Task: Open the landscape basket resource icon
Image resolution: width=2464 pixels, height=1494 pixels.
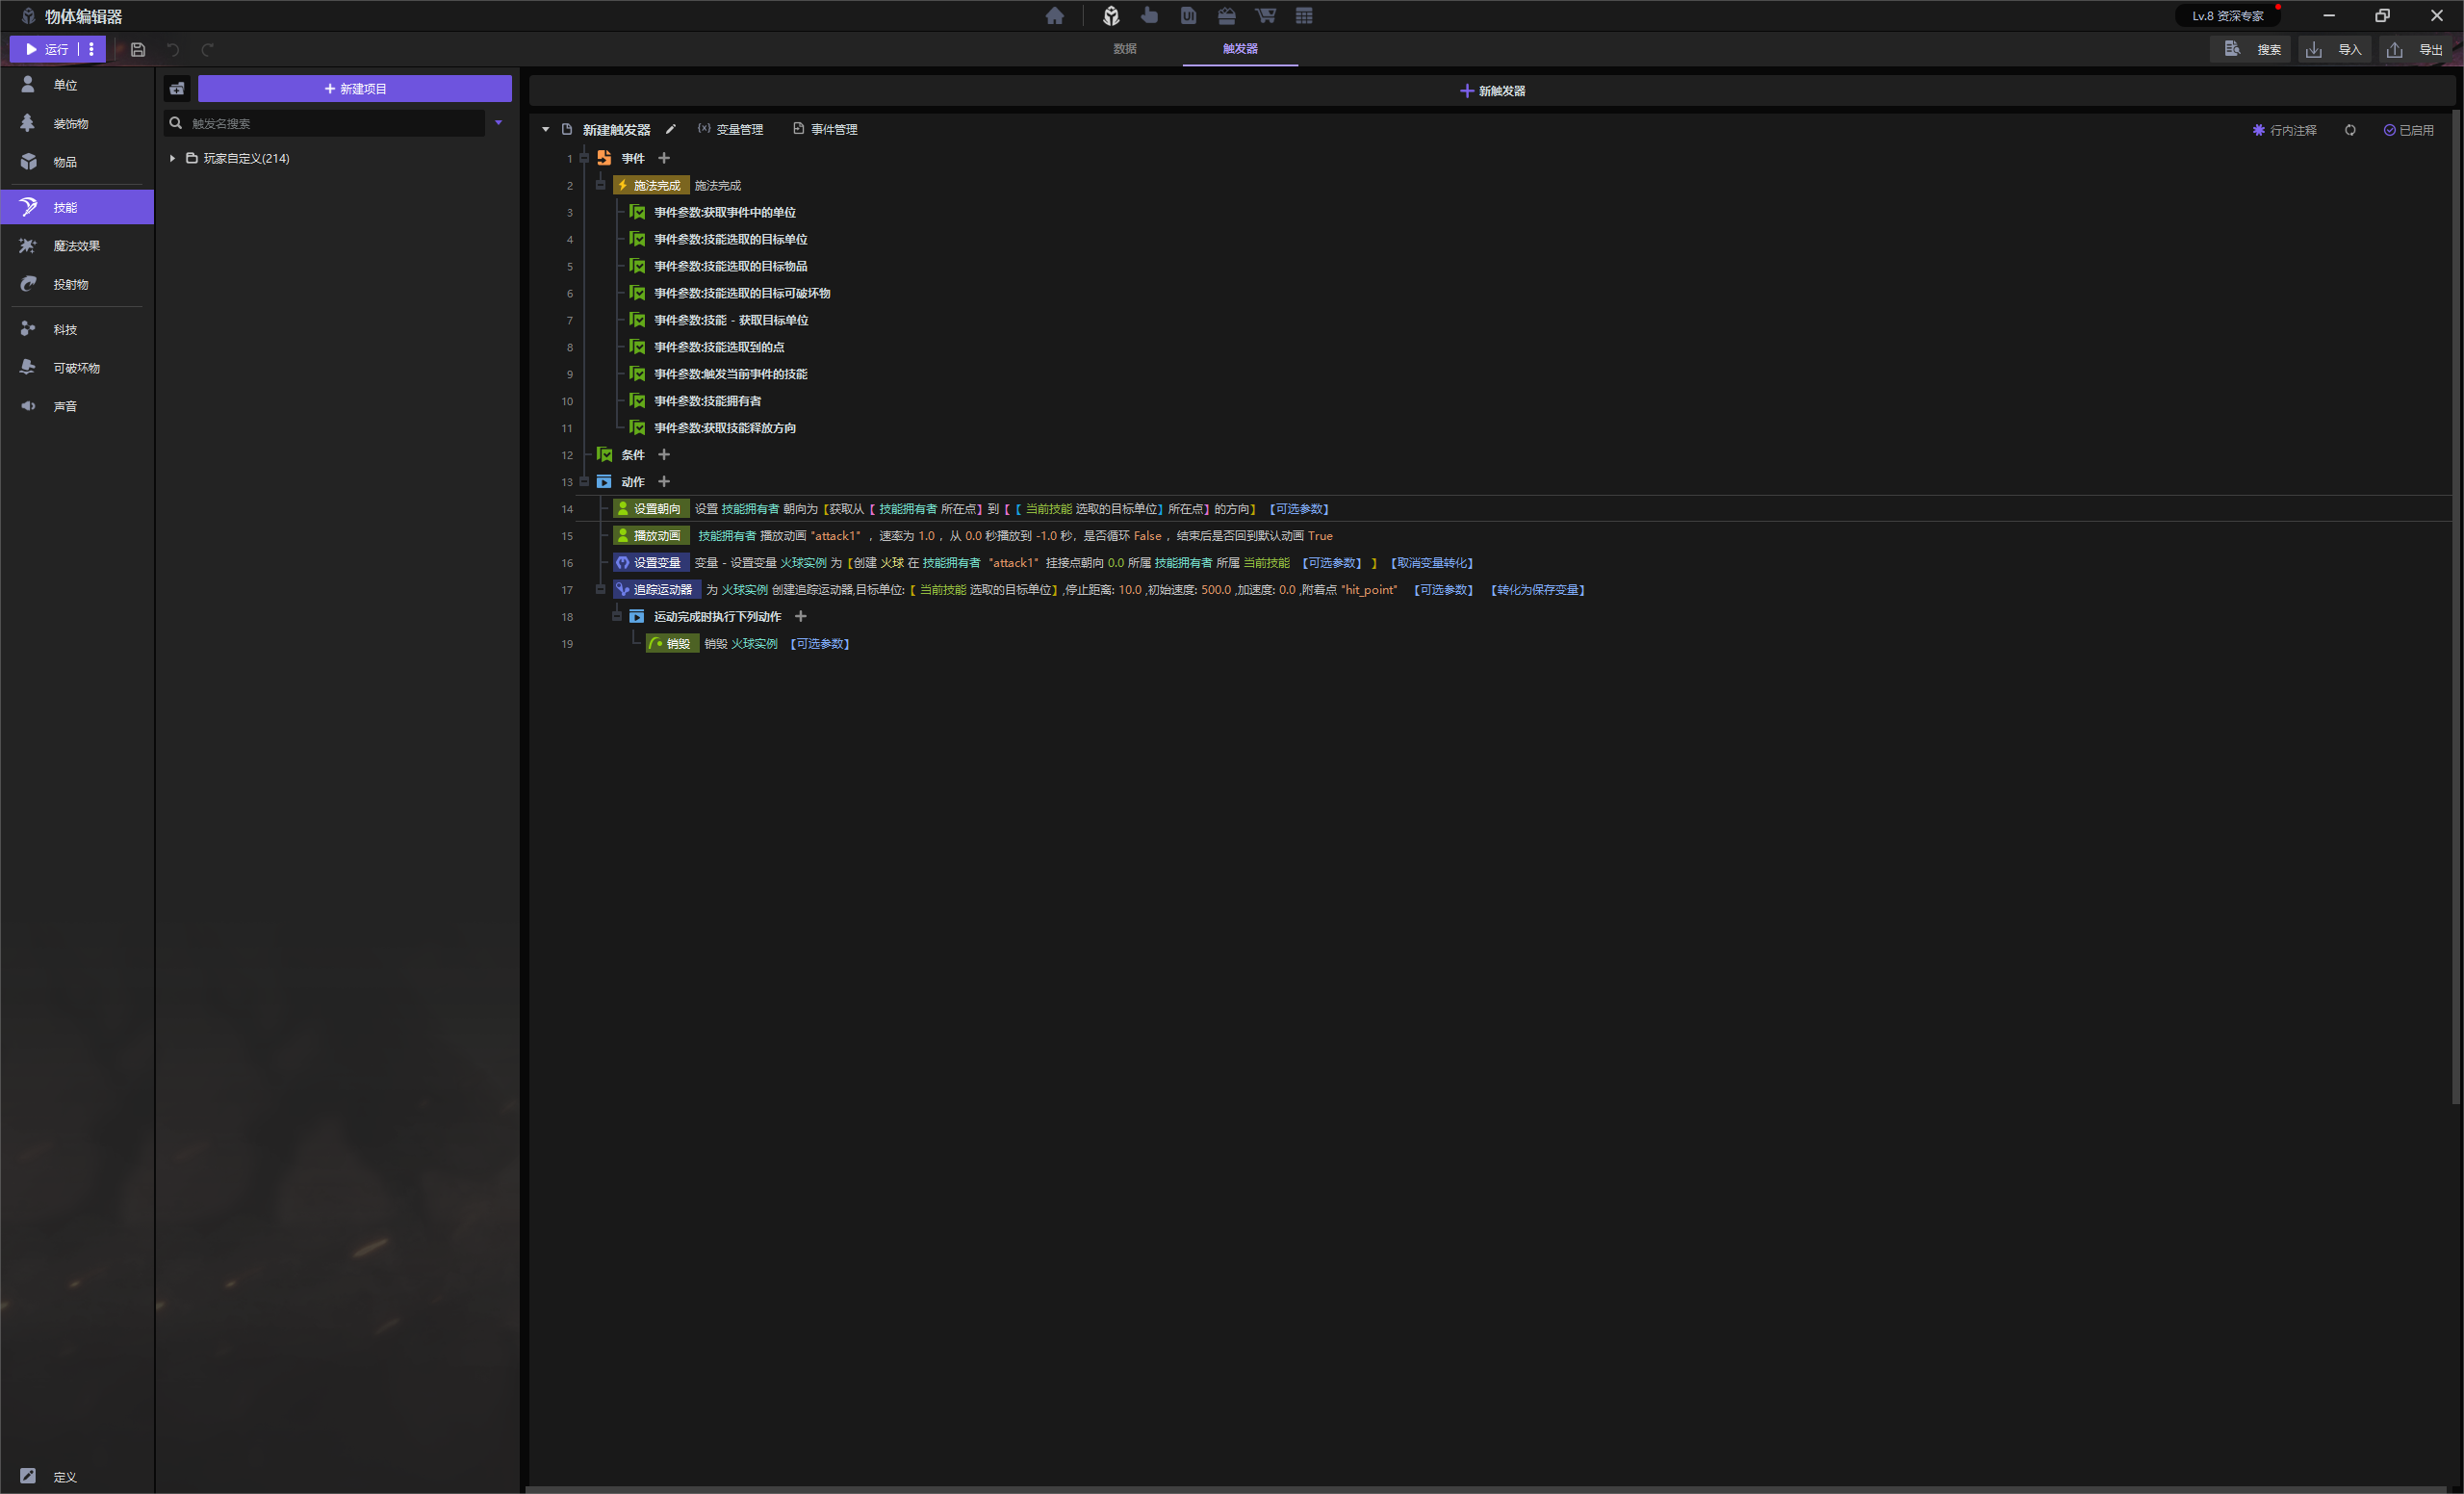Action: point(1226,16)
